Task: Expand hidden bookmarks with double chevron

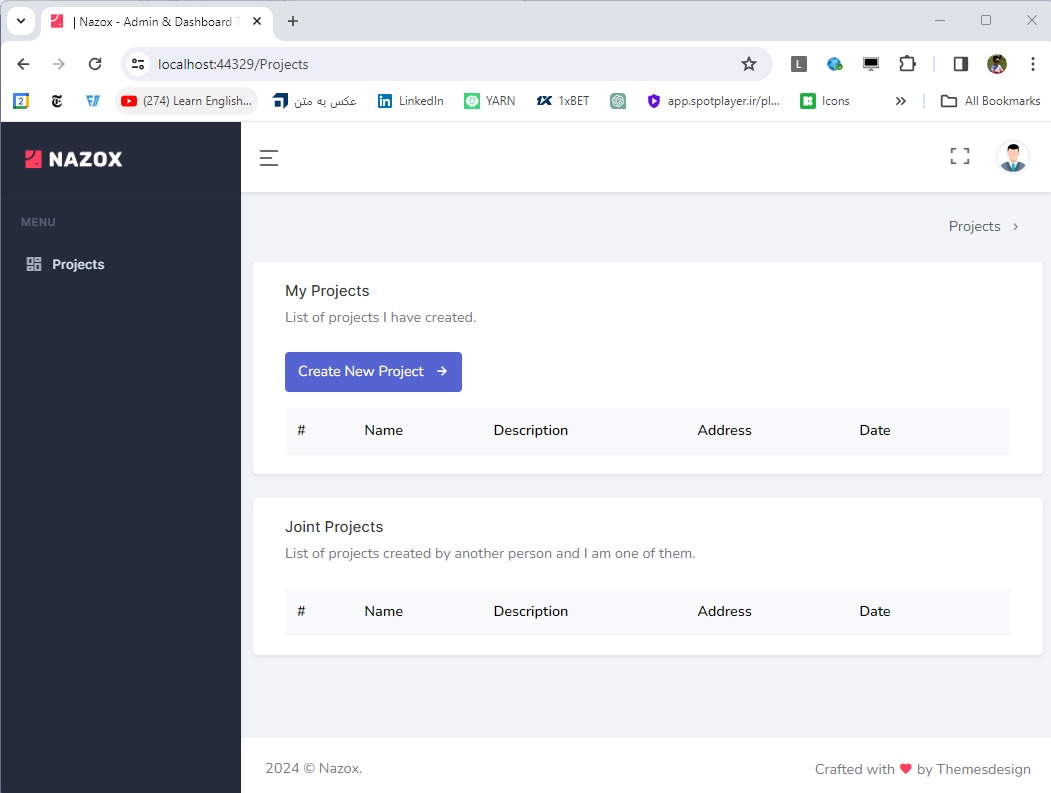Action: 900,101
